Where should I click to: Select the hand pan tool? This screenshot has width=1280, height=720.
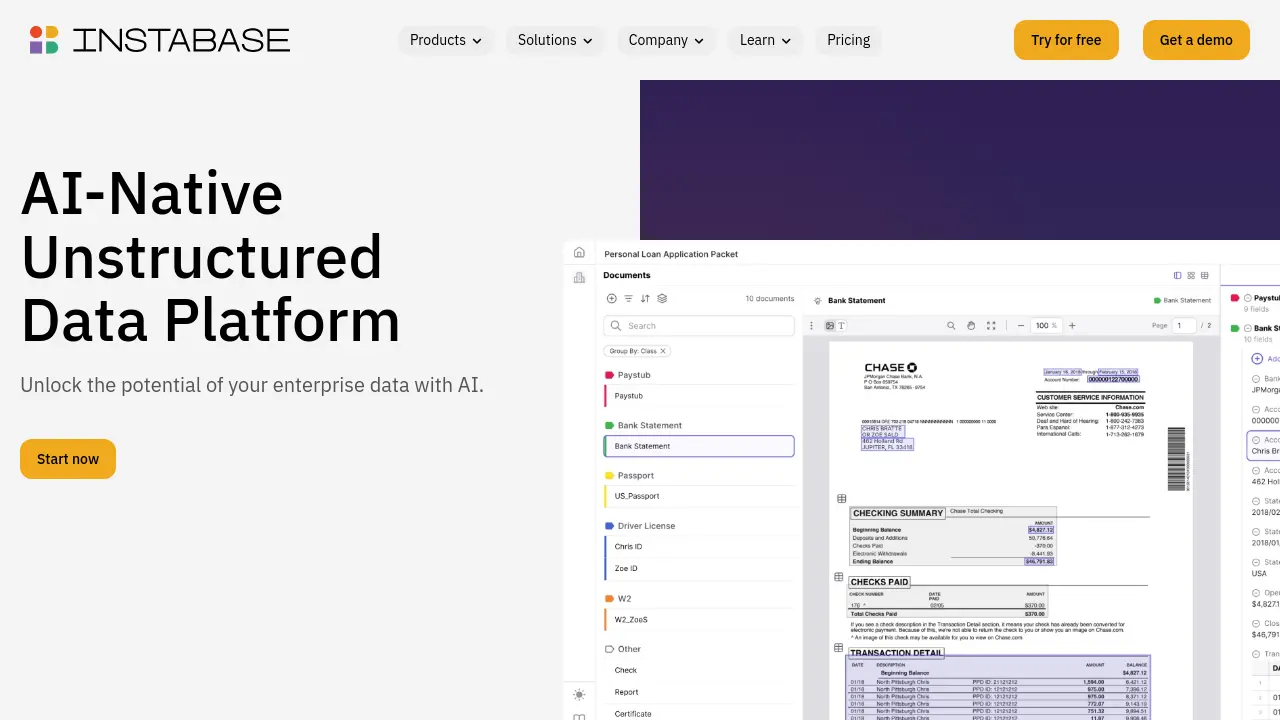point(971,325)
